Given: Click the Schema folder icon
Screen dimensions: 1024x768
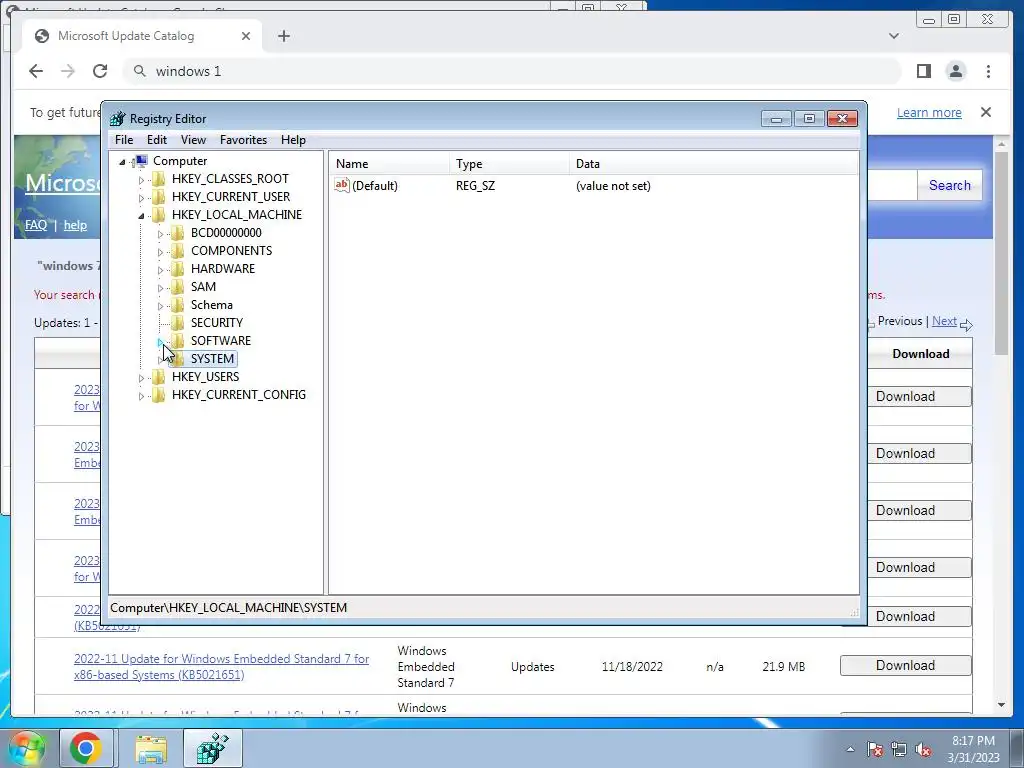Looking at the screenshot, I should 178,305.
